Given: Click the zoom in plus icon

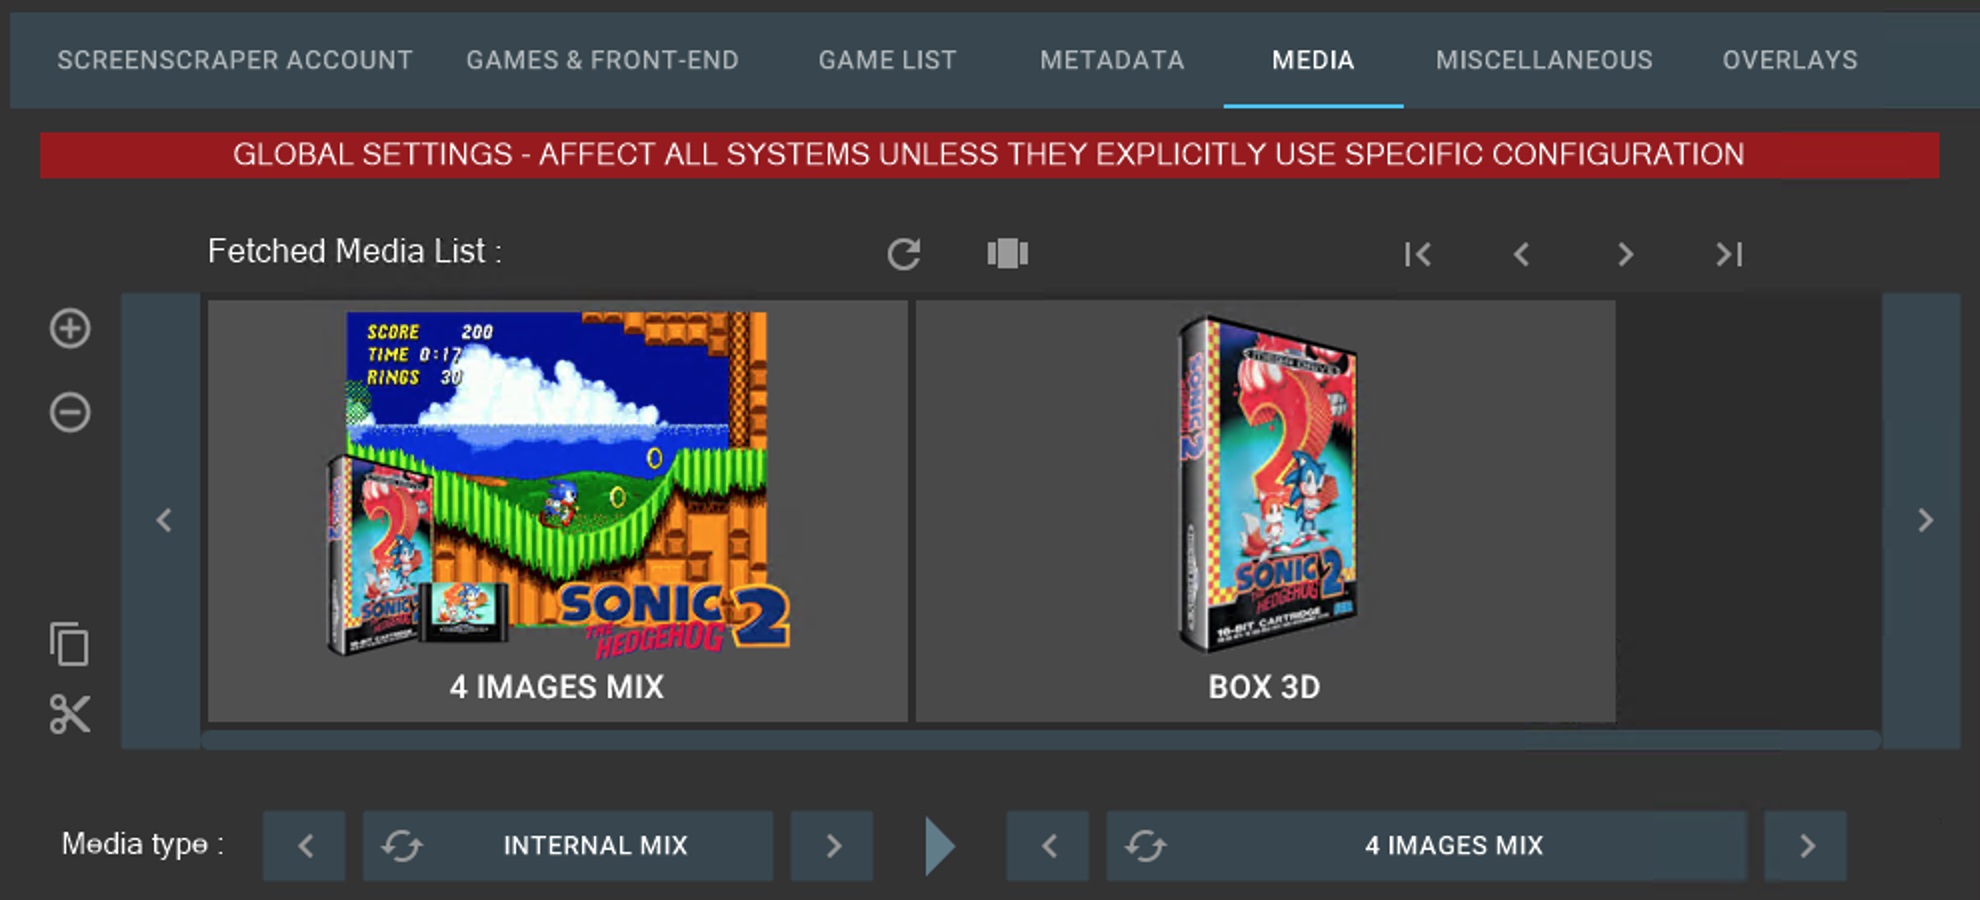Looking at the screenshot, I should 70,329.
